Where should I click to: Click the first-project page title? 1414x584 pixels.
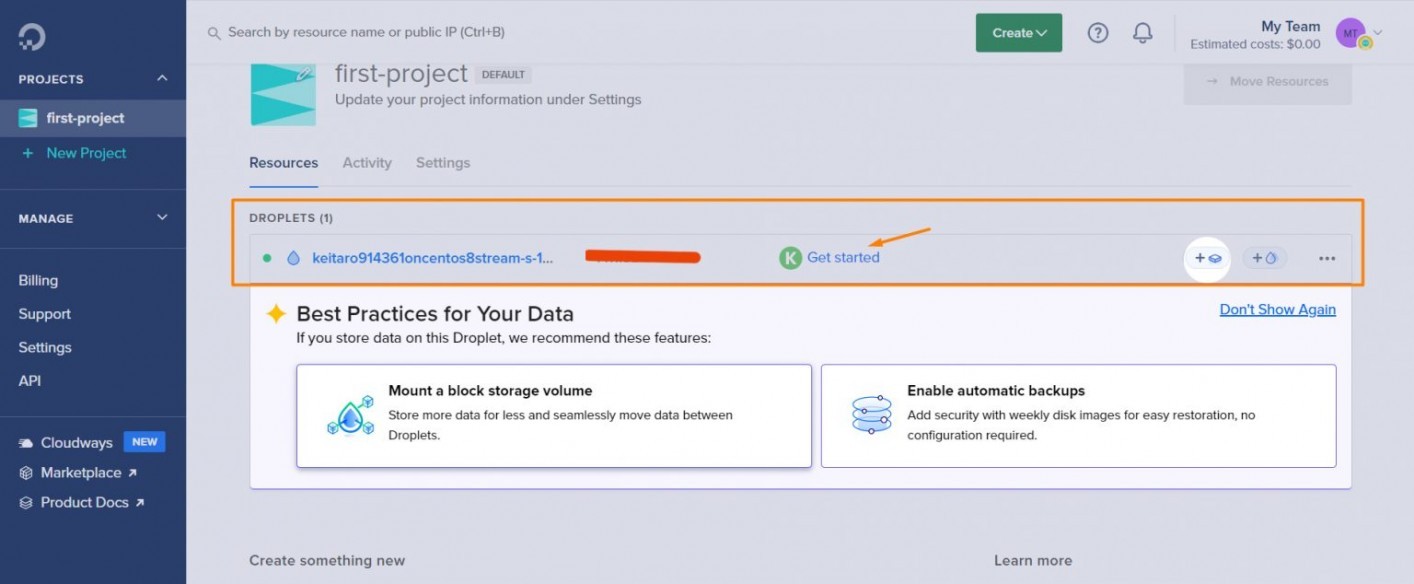(401, 74)
